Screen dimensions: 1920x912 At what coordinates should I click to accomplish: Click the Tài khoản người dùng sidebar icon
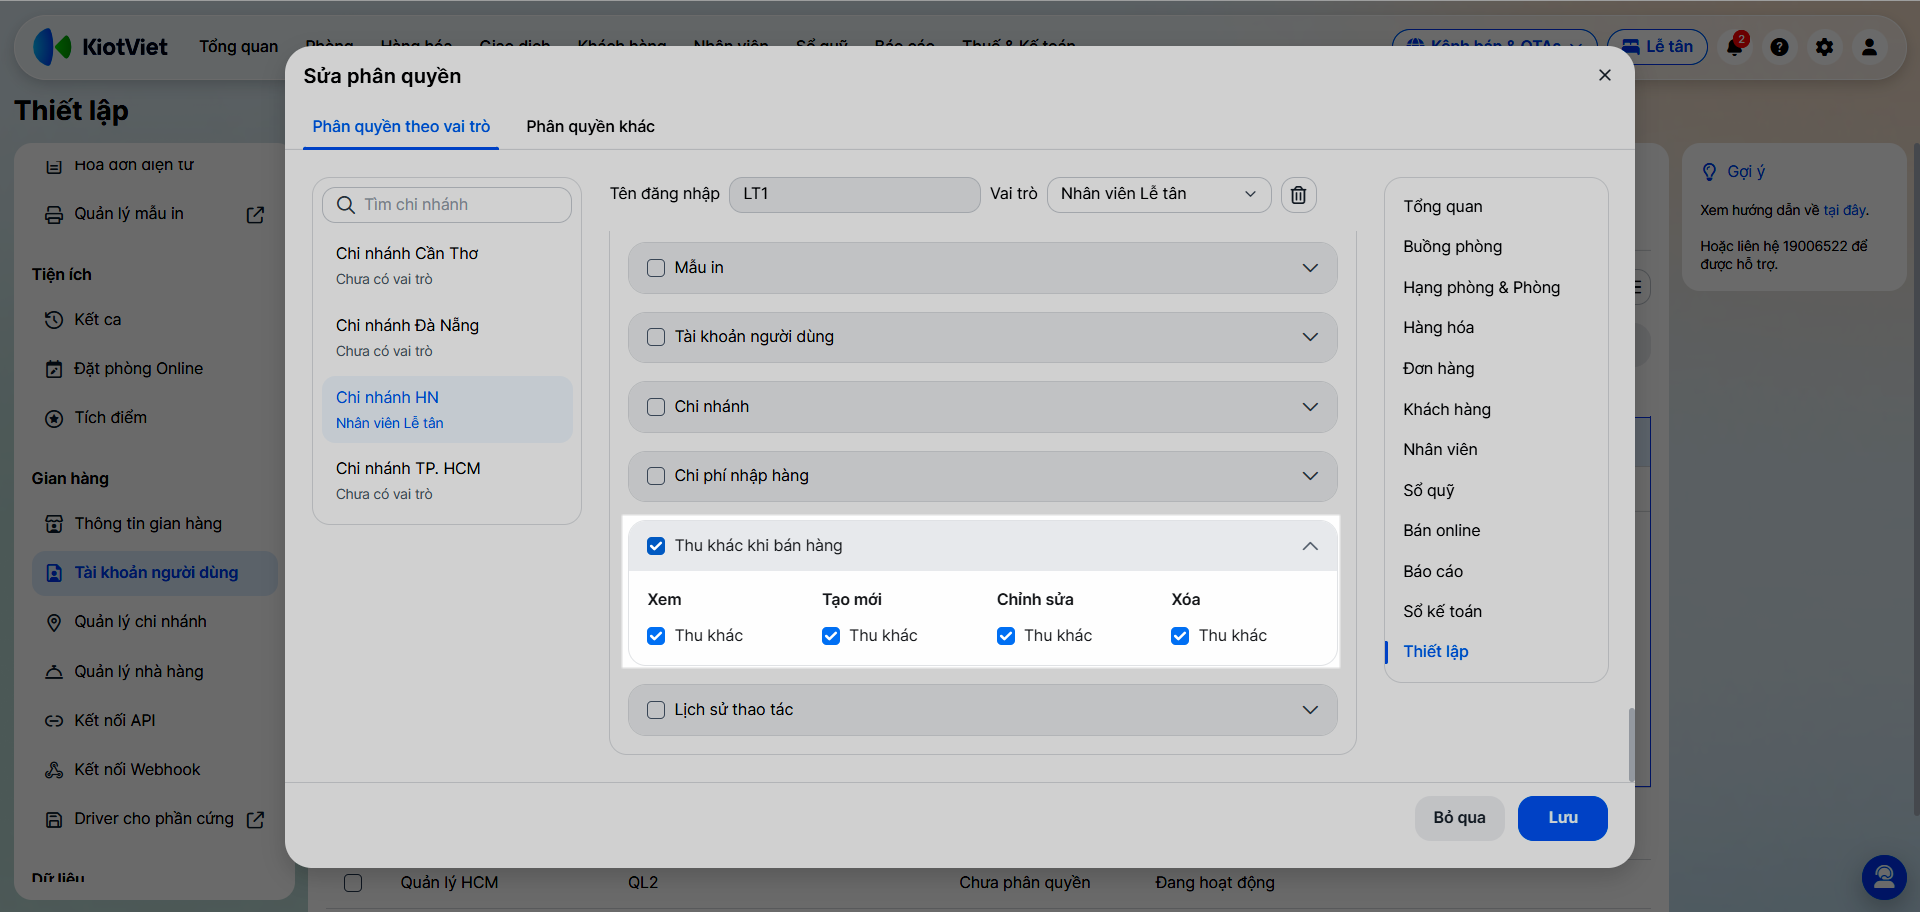pyautogui.click(x=54, y=573)
